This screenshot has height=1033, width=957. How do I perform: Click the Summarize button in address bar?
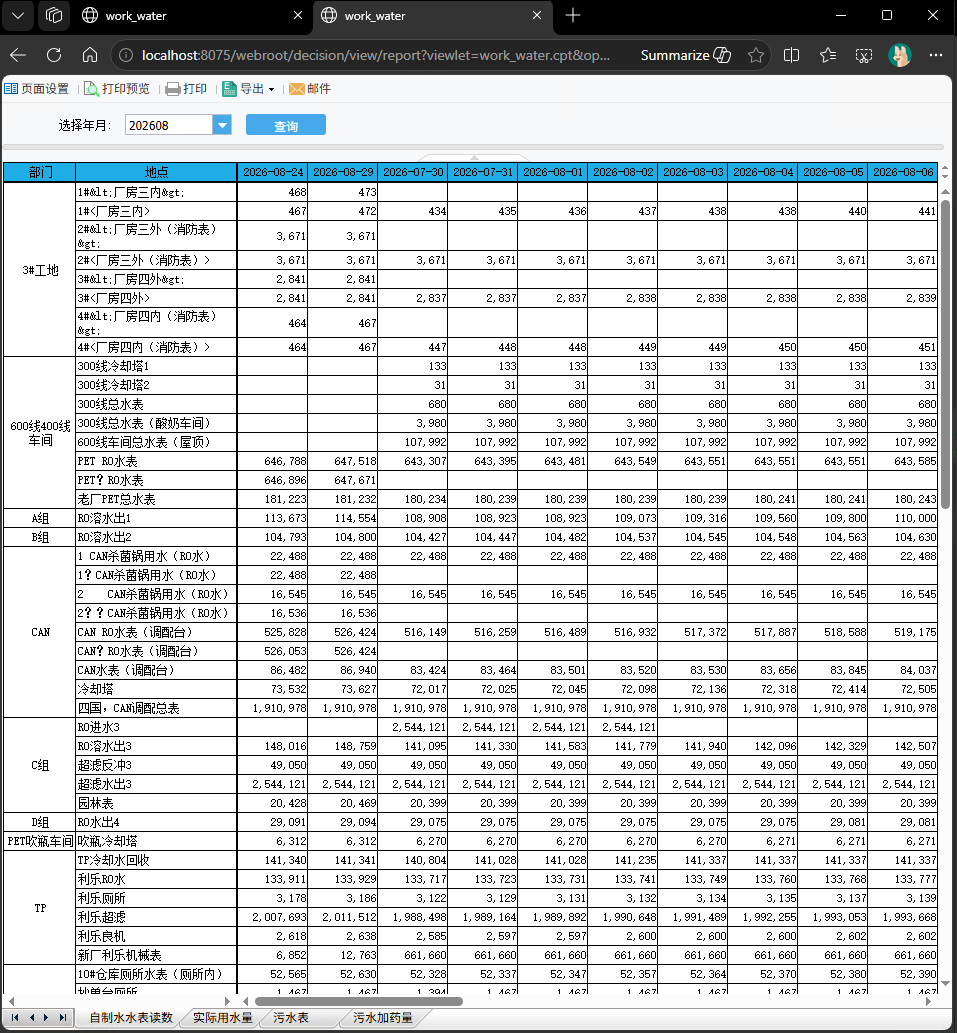click(x=686, y=55)
